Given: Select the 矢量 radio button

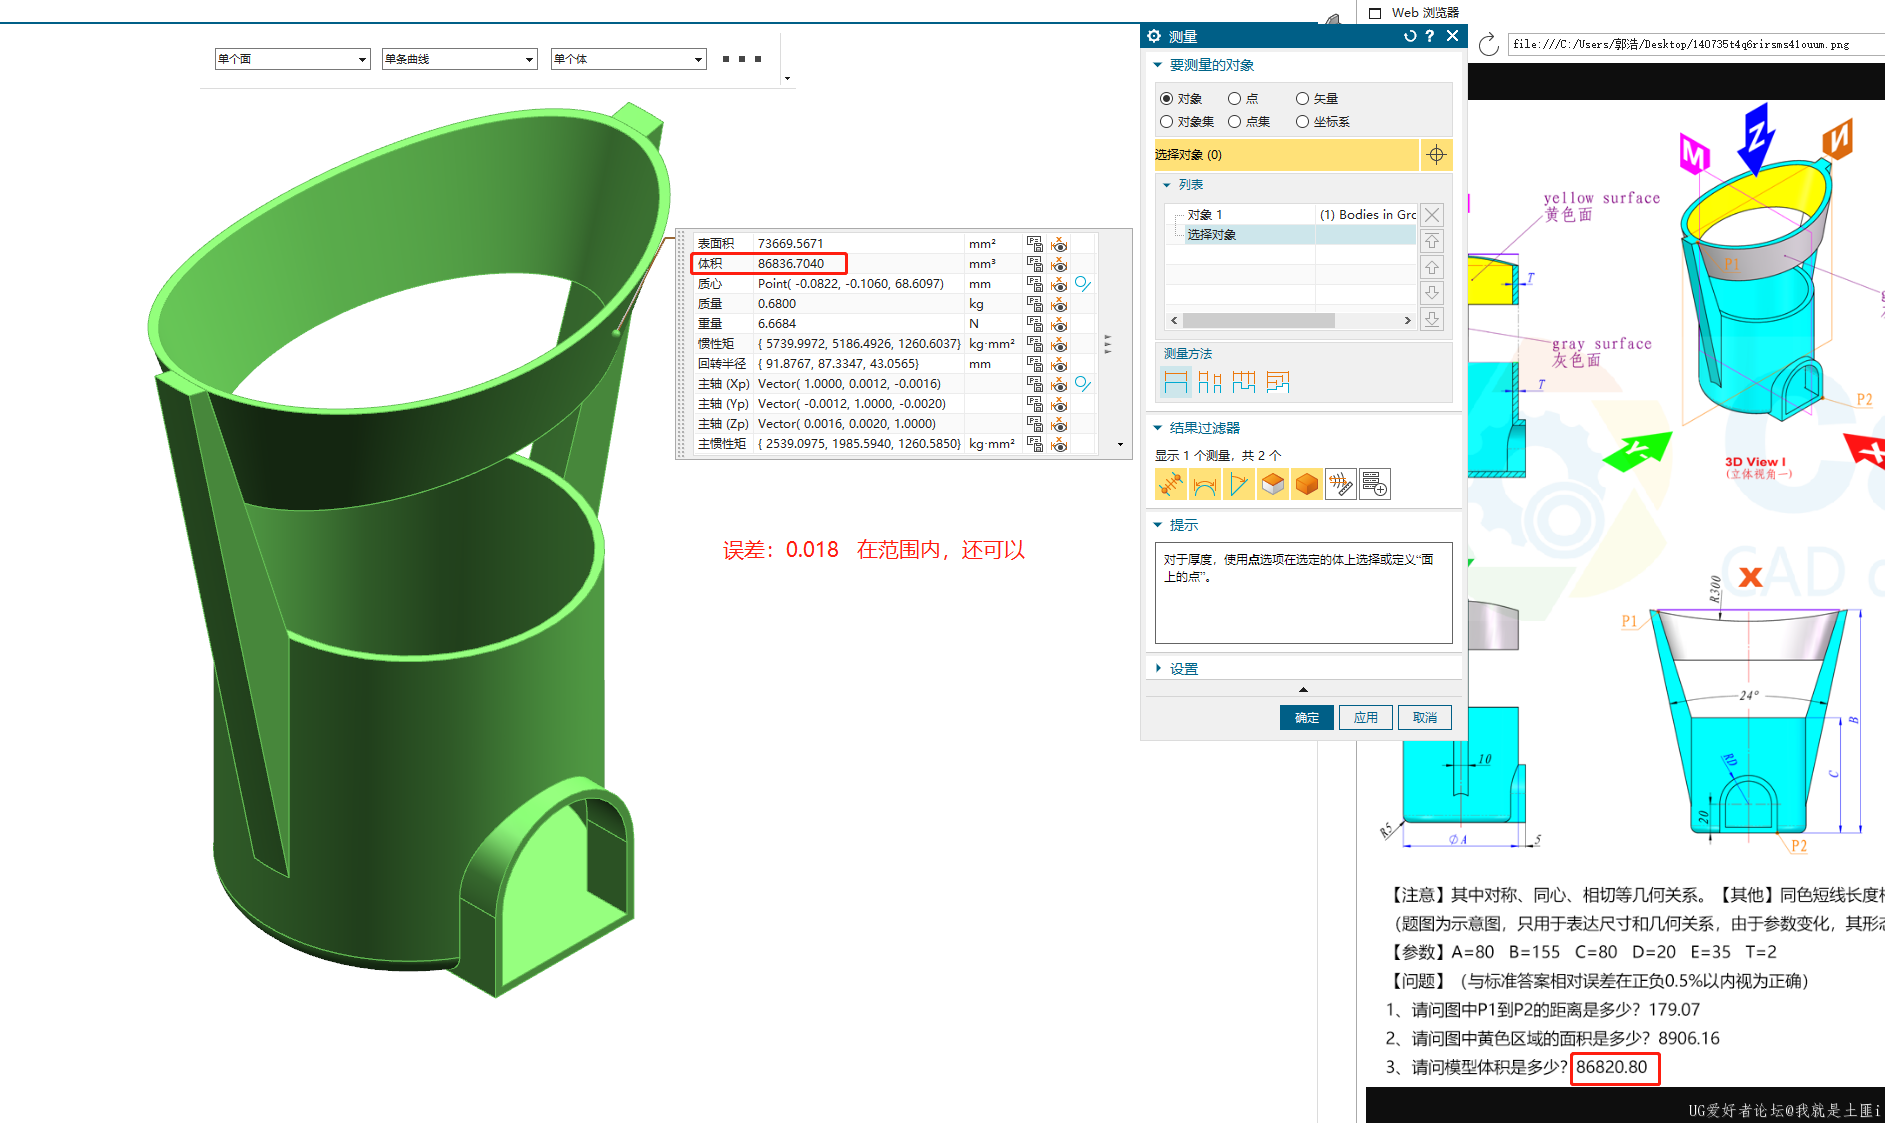Looking at the screenshot, I should [x=1302, y=99].
